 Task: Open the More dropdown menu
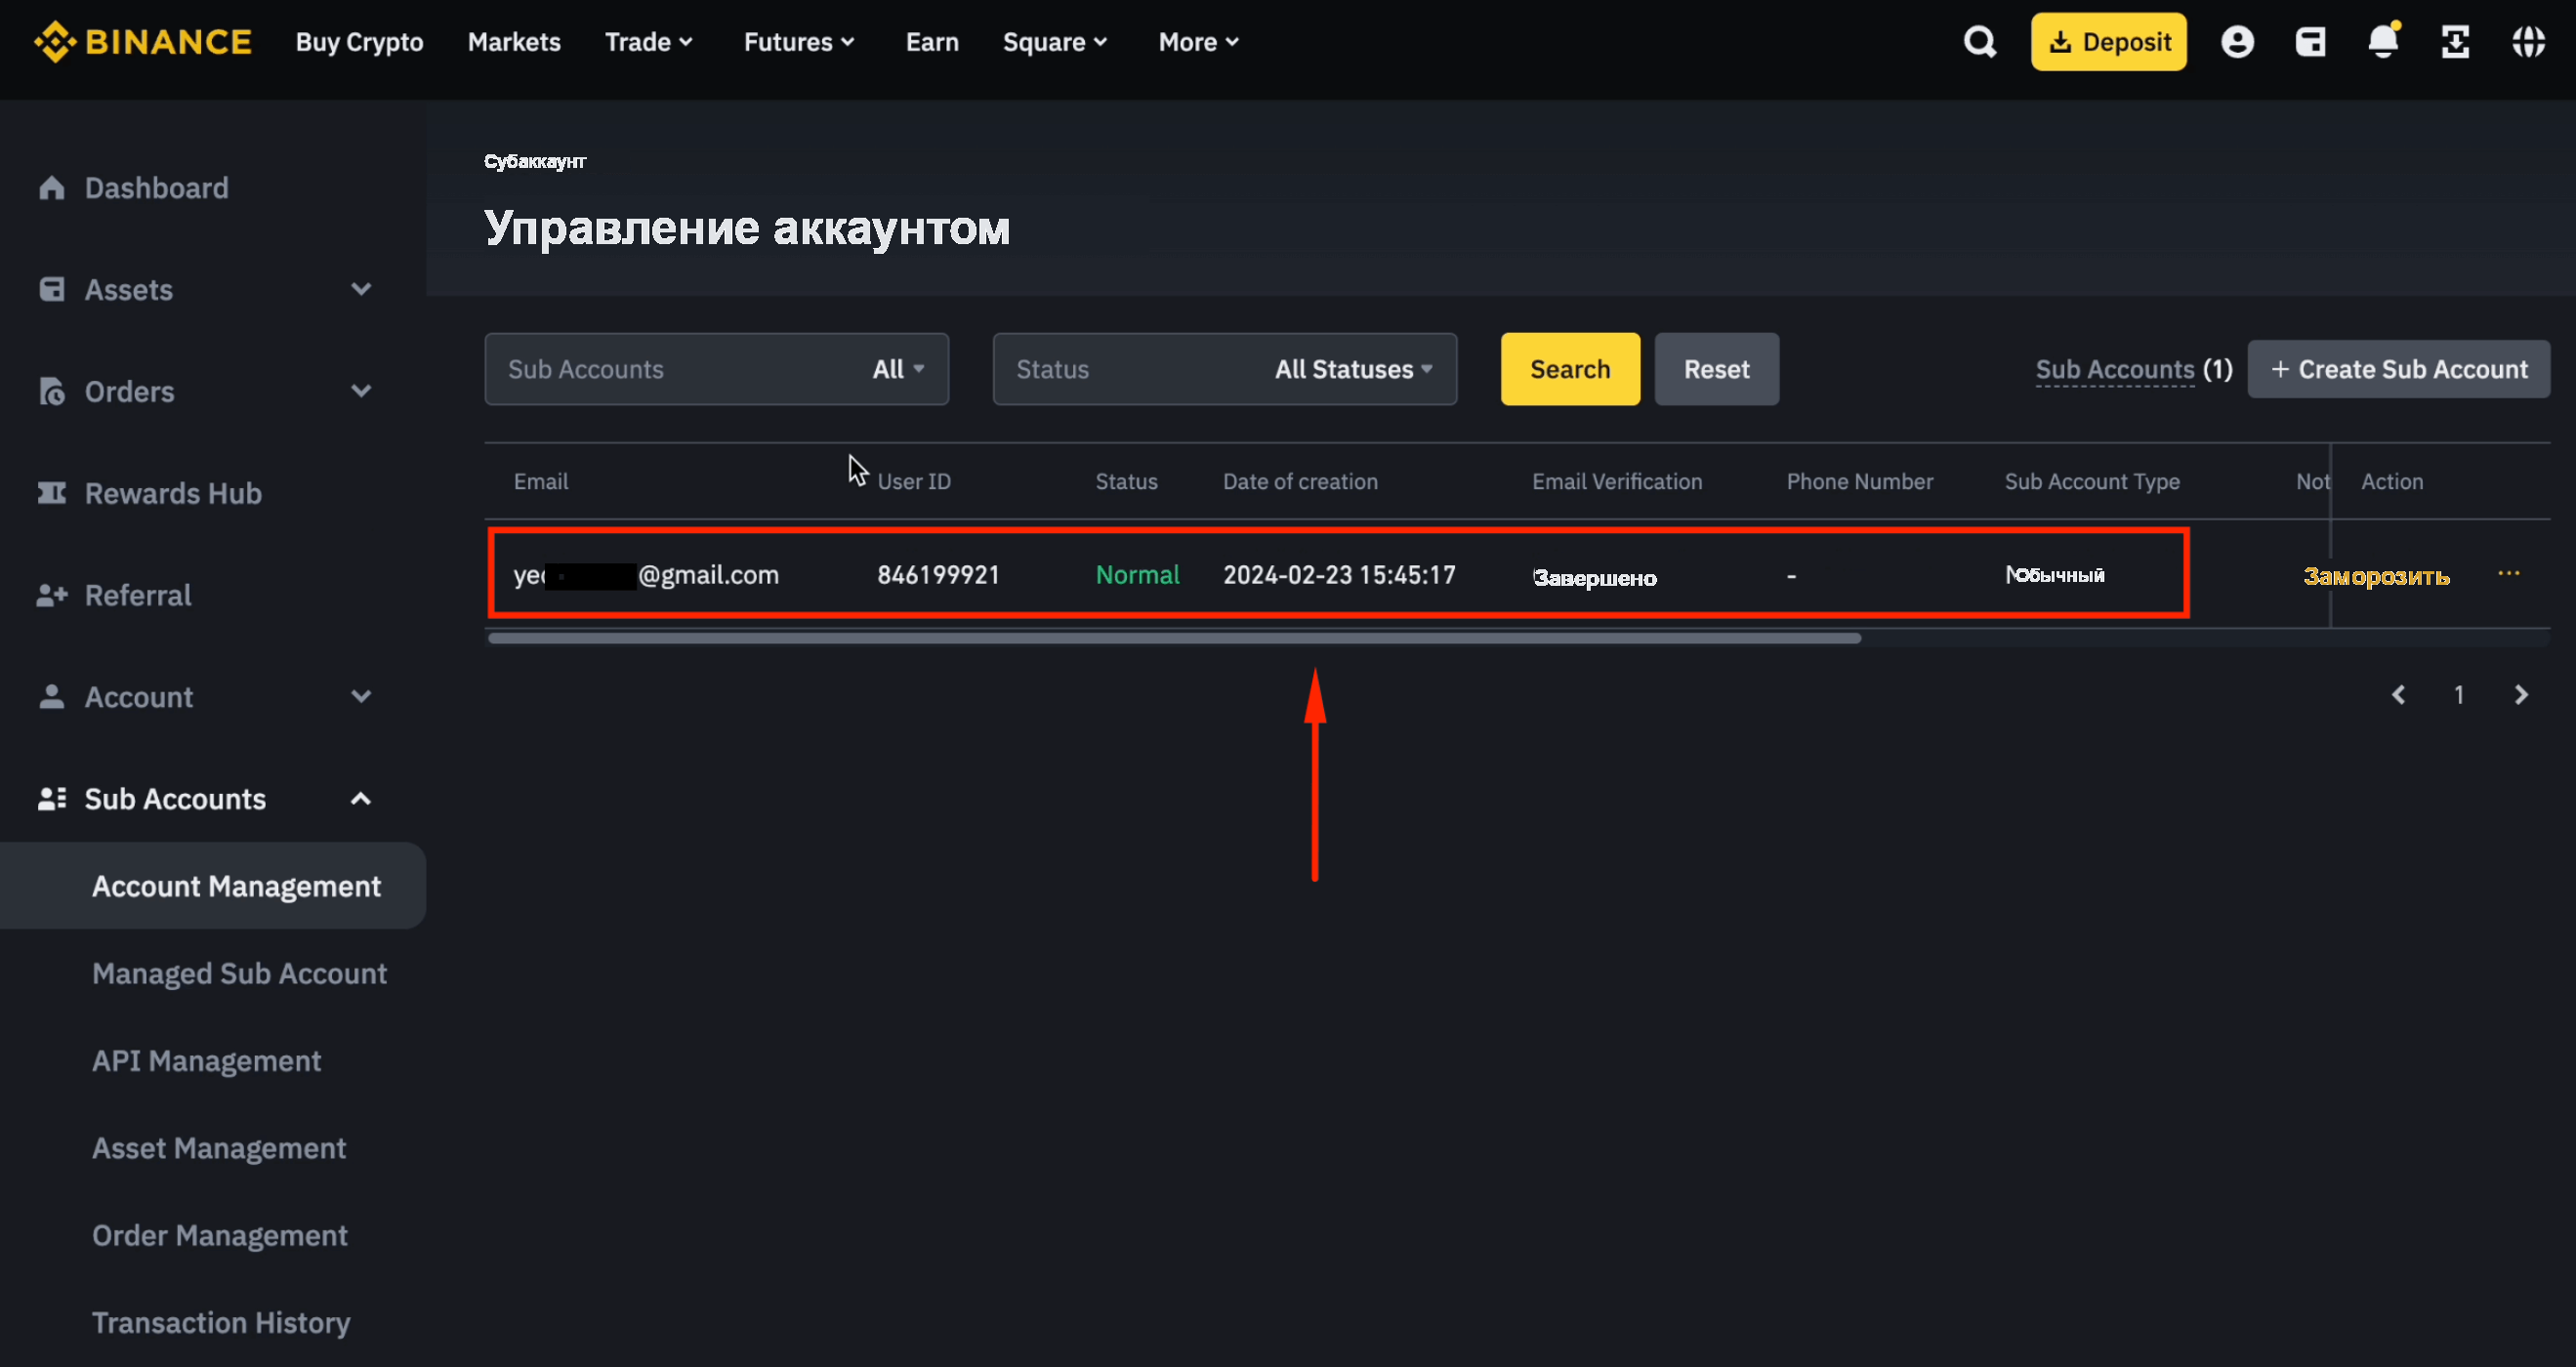tap(1199, 42)
